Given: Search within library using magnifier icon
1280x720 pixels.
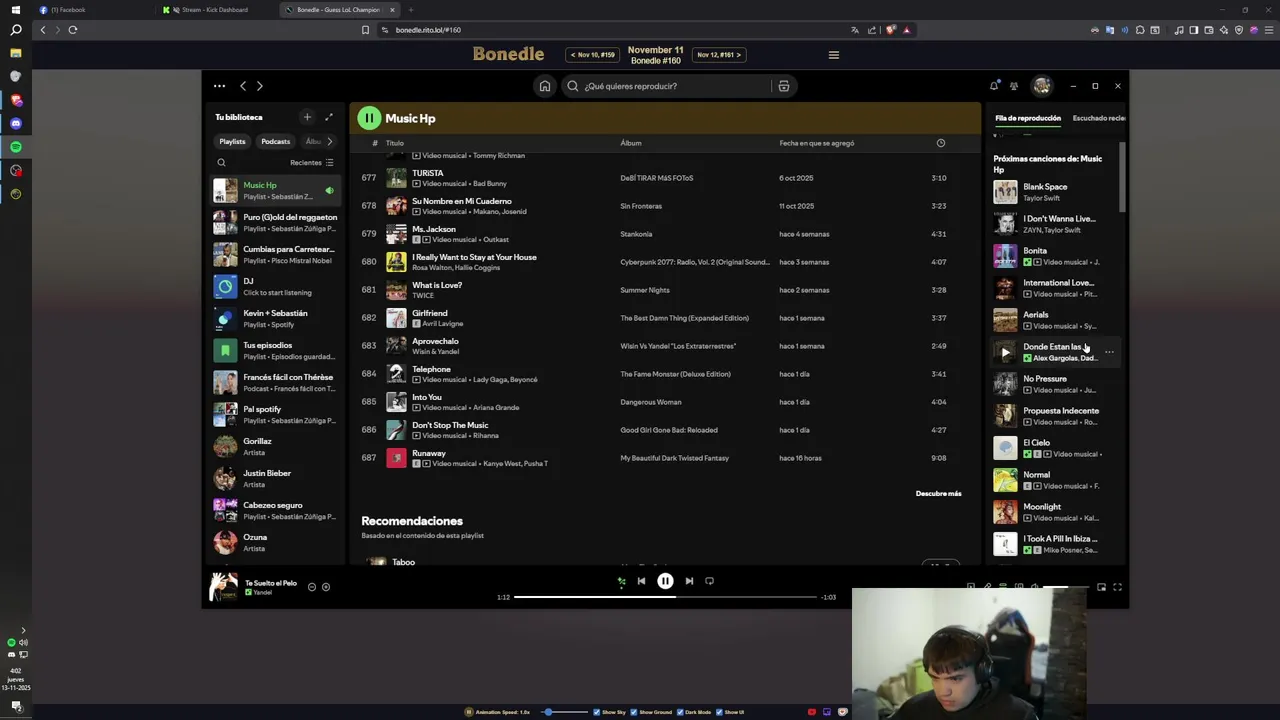Looking at the screenshot, I should tap(222, 162).
